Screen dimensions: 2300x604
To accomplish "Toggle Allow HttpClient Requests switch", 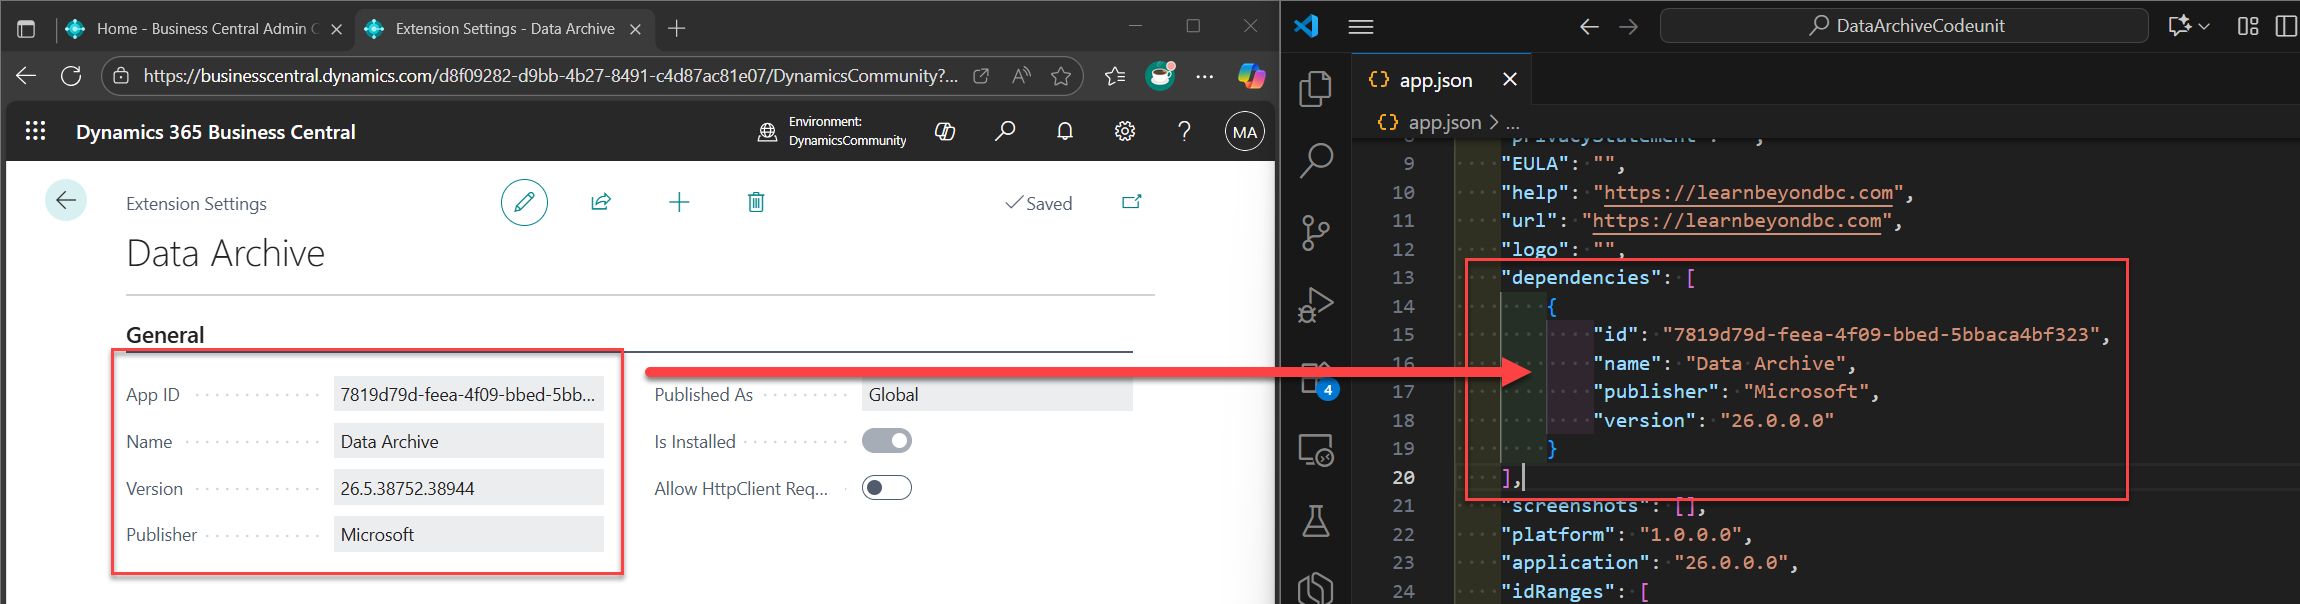I will 887,488.
